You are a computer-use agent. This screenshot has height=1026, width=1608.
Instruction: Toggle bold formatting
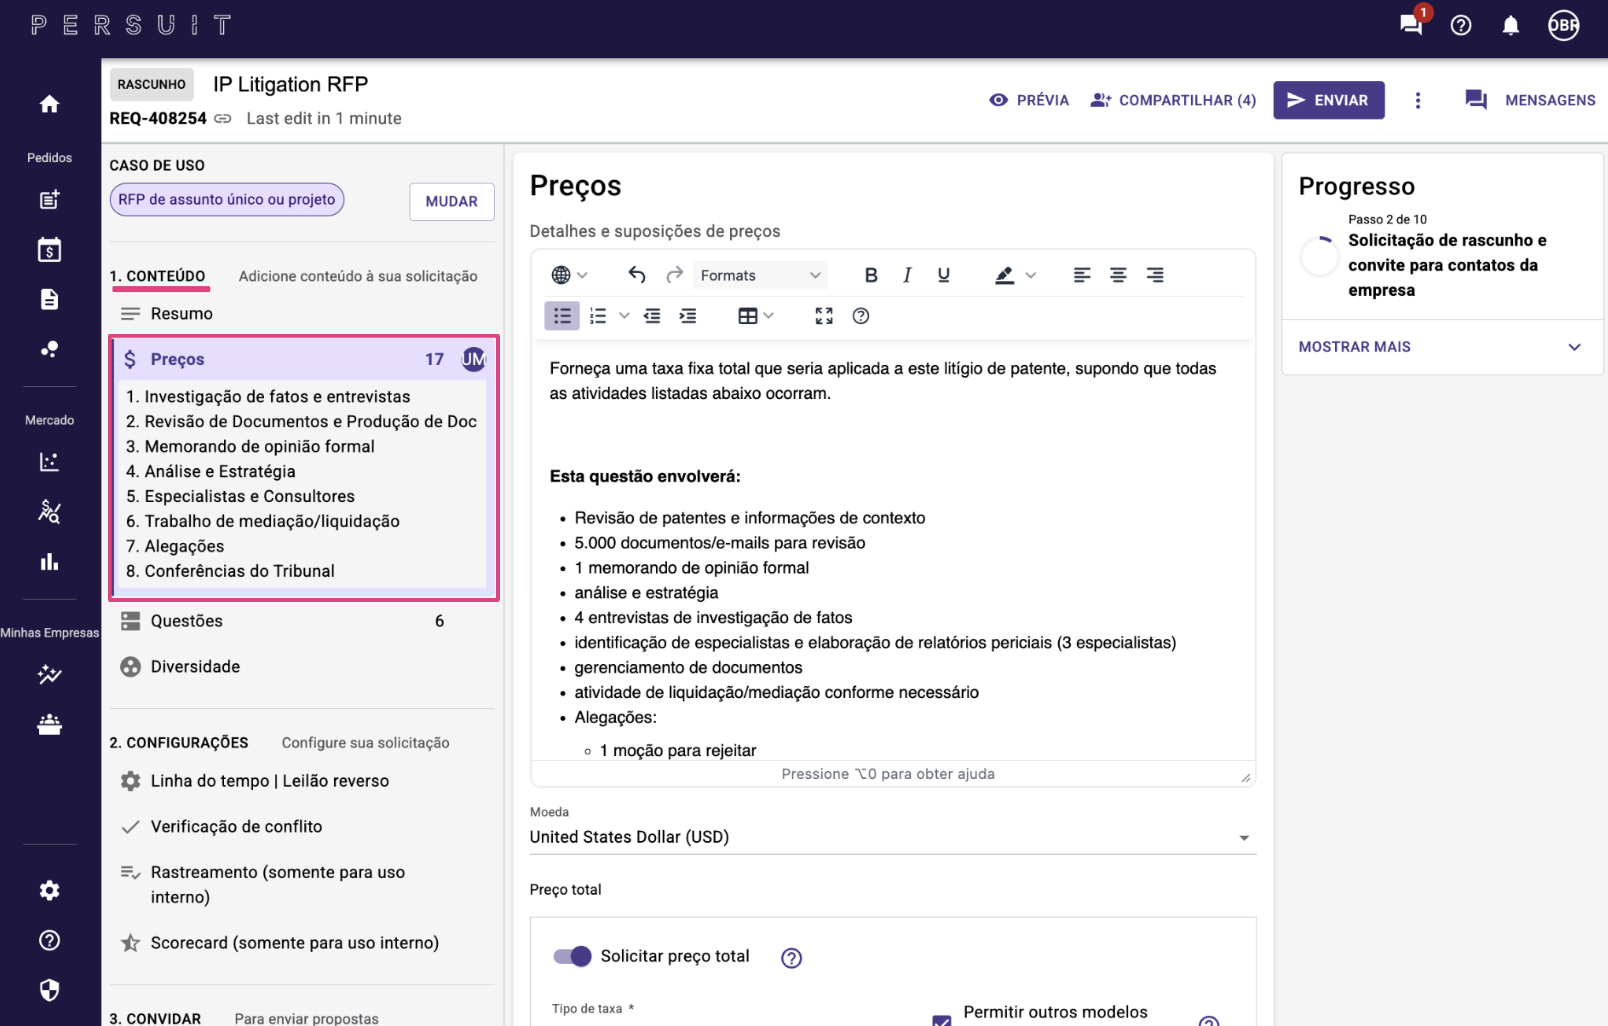pos(871,275)
